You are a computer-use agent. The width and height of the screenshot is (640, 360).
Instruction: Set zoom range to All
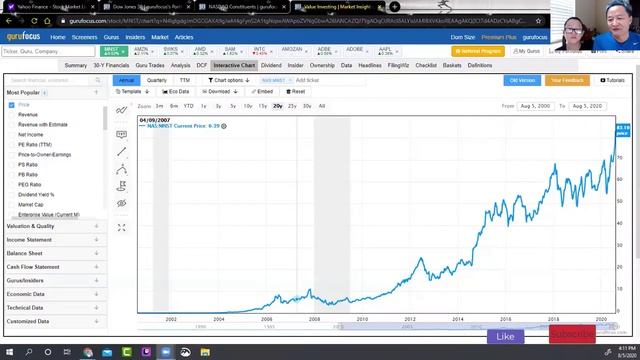tap(322, 106)
